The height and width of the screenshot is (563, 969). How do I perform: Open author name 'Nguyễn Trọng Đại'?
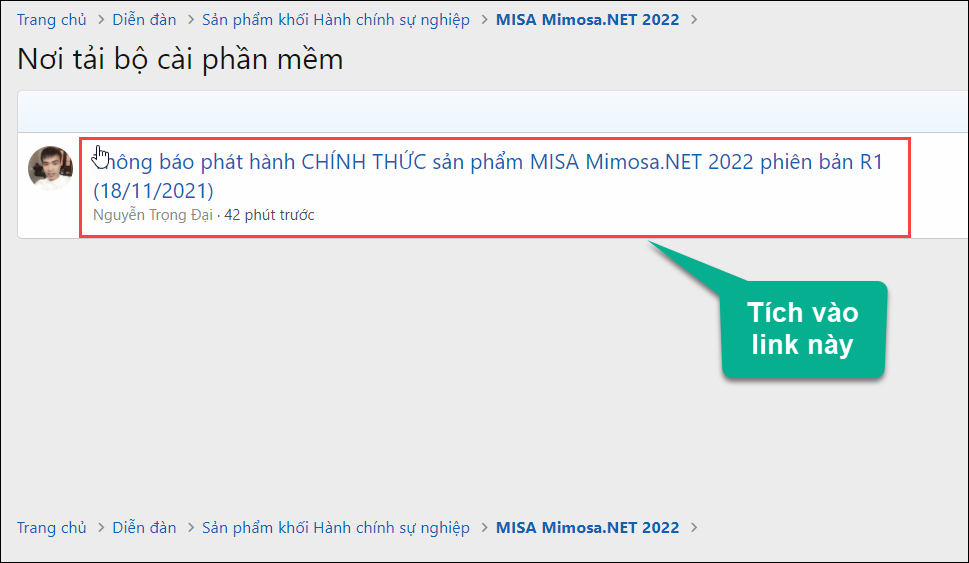coord(153,215)
